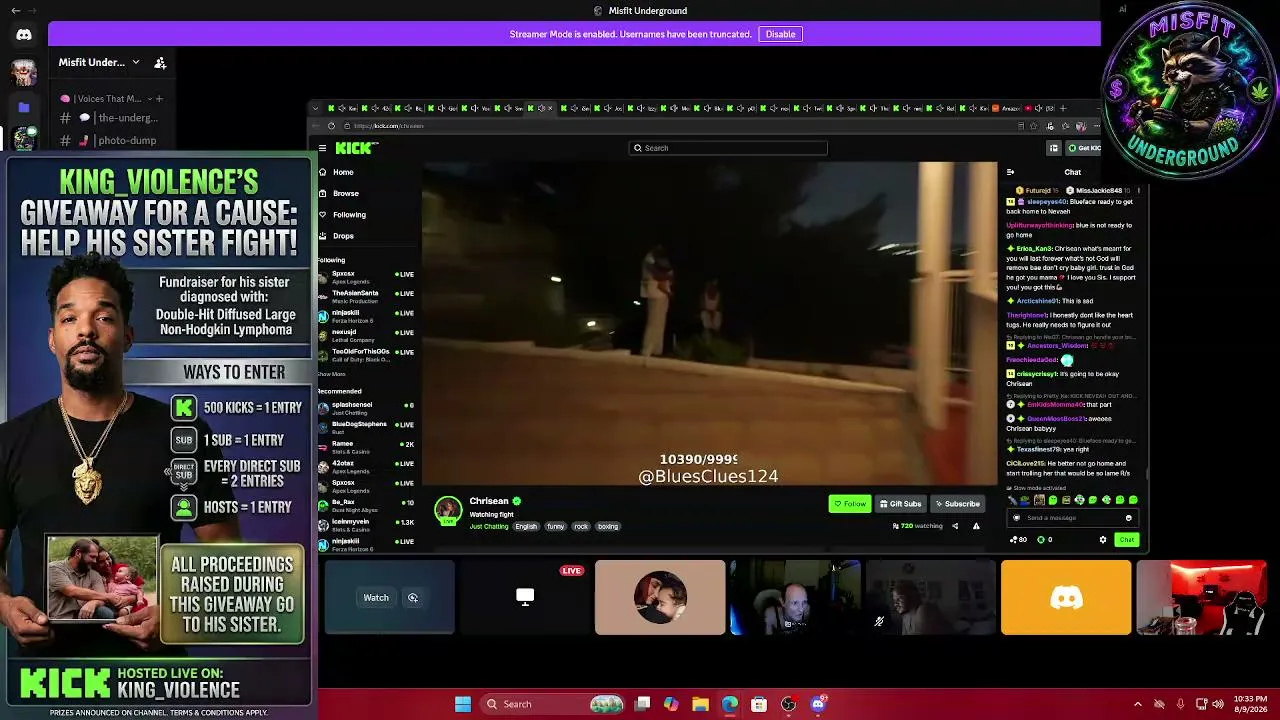1280x720 pixels.
Task: Click the English stream tag
Action: pos(526,526)
